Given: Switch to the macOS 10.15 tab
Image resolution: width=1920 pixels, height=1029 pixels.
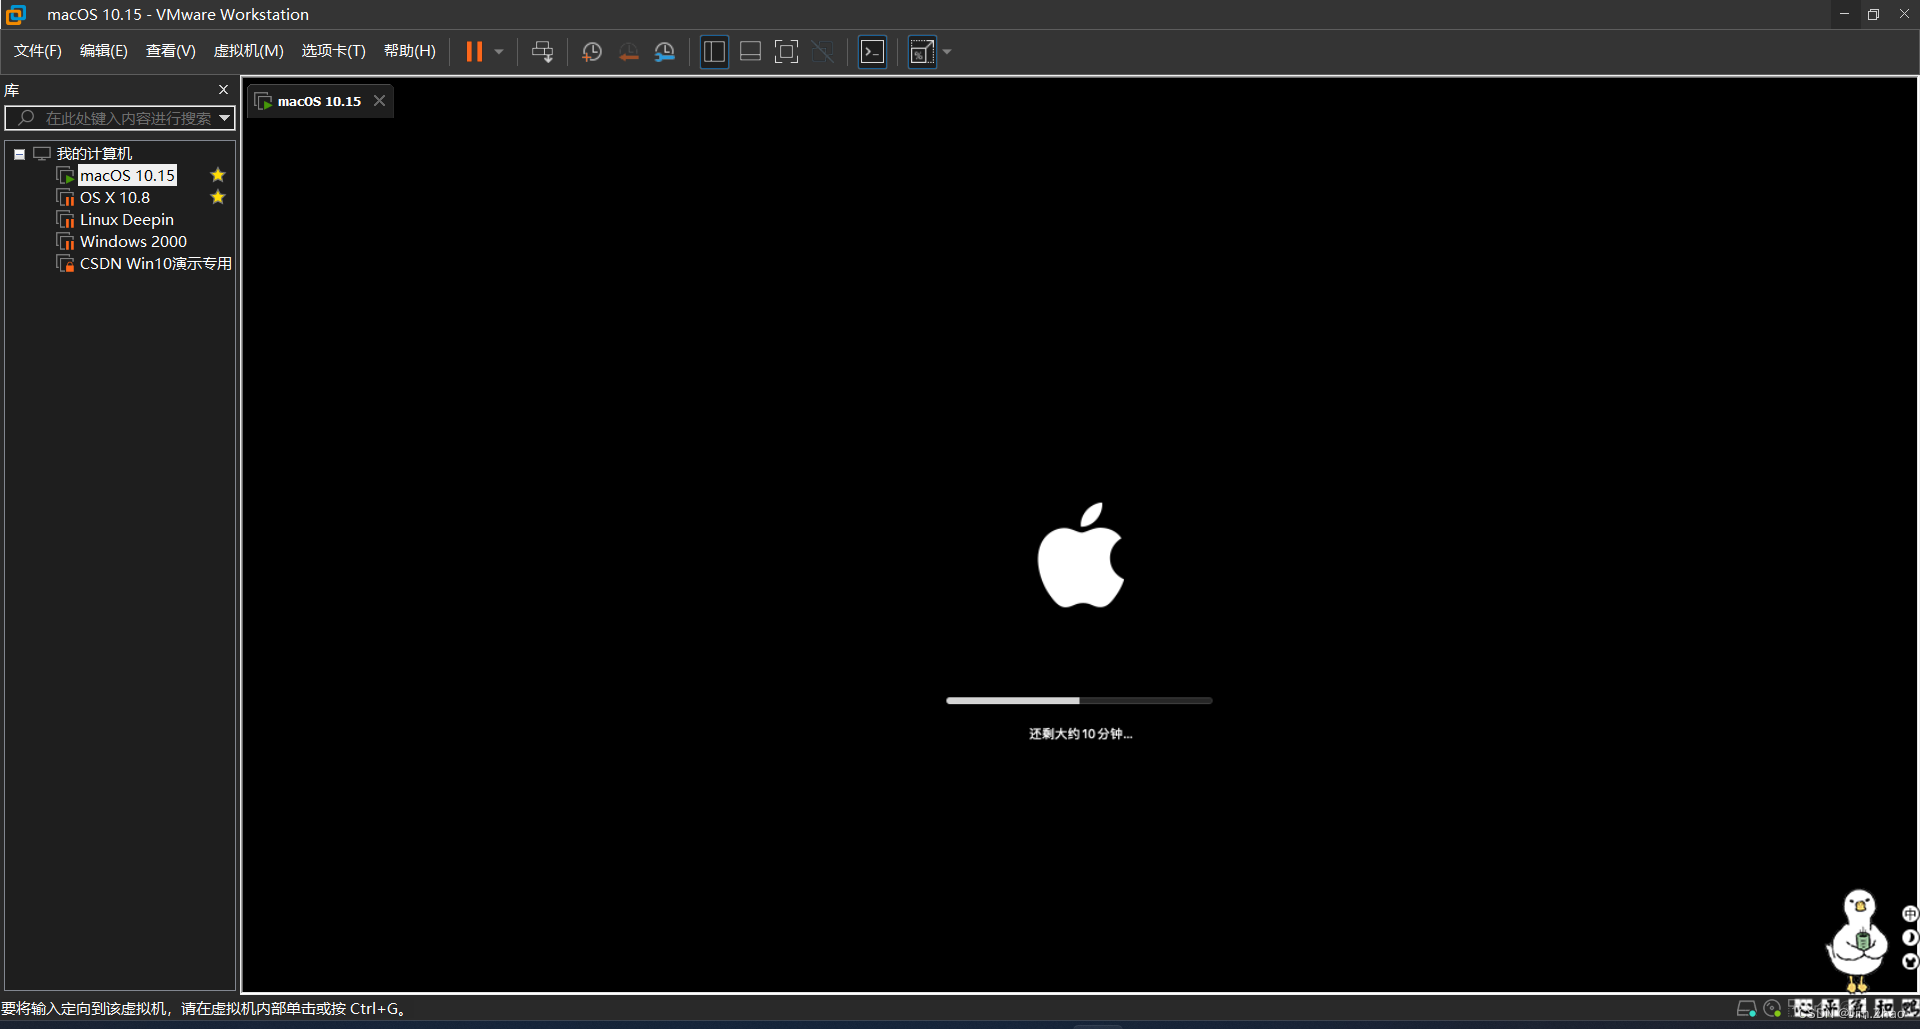Looking at the screenshot, I should [x=319, y=101].
